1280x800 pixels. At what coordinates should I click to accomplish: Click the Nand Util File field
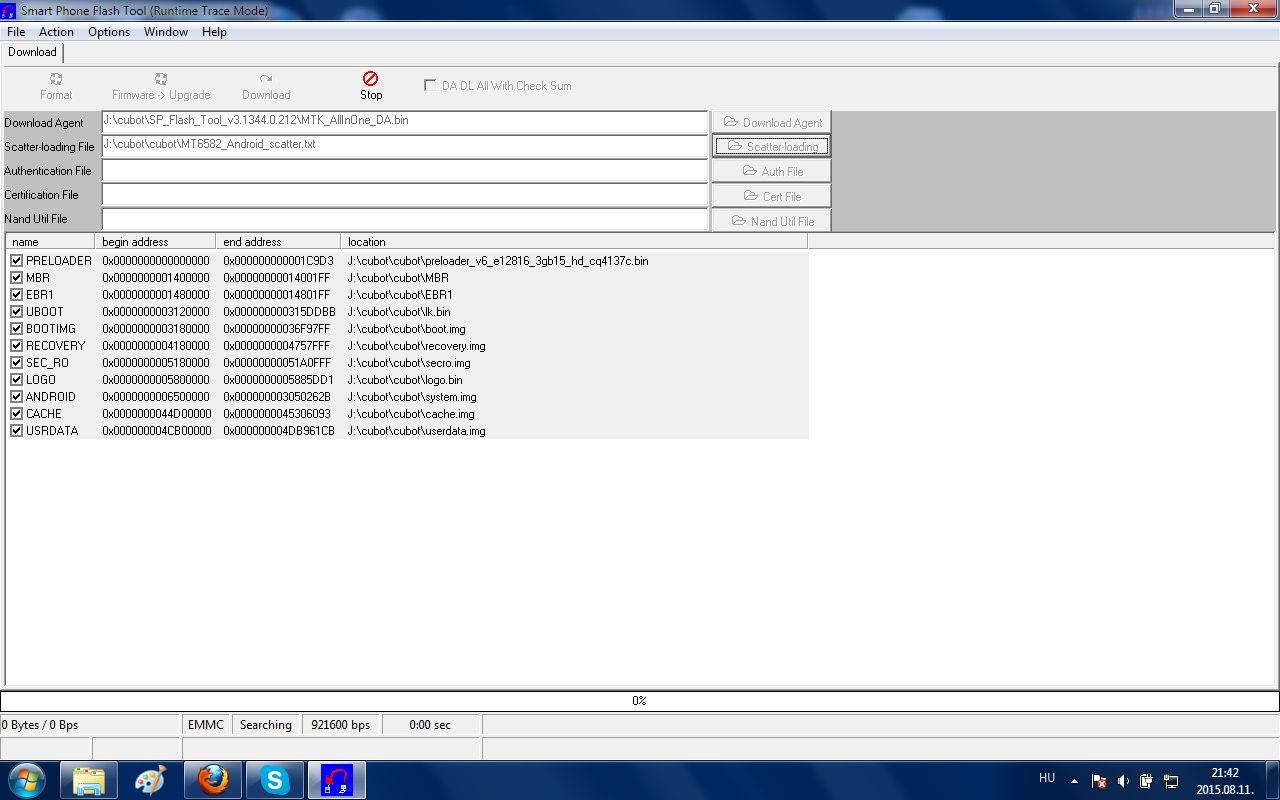405,218
